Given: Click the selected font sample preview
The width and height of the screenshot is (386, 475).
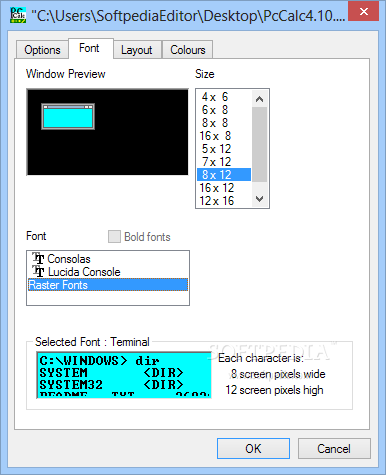Looking at the screenshot, I should point(124,375).
